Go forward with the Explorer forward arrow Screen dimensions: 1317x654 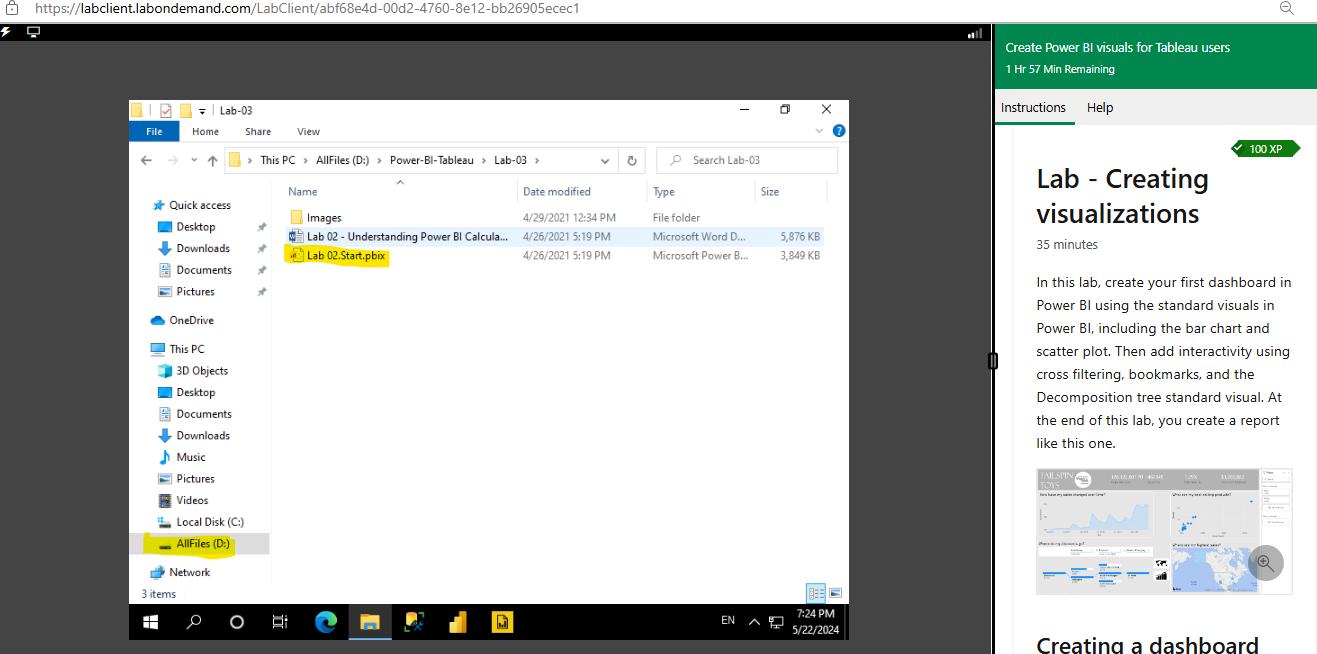click(x=174, y=160)
